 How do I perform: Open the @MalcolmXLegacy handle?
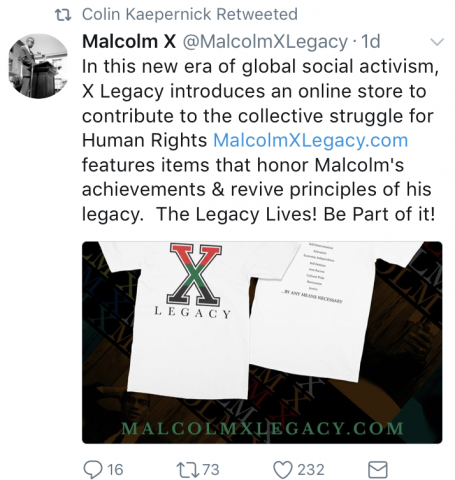(265, 42)
